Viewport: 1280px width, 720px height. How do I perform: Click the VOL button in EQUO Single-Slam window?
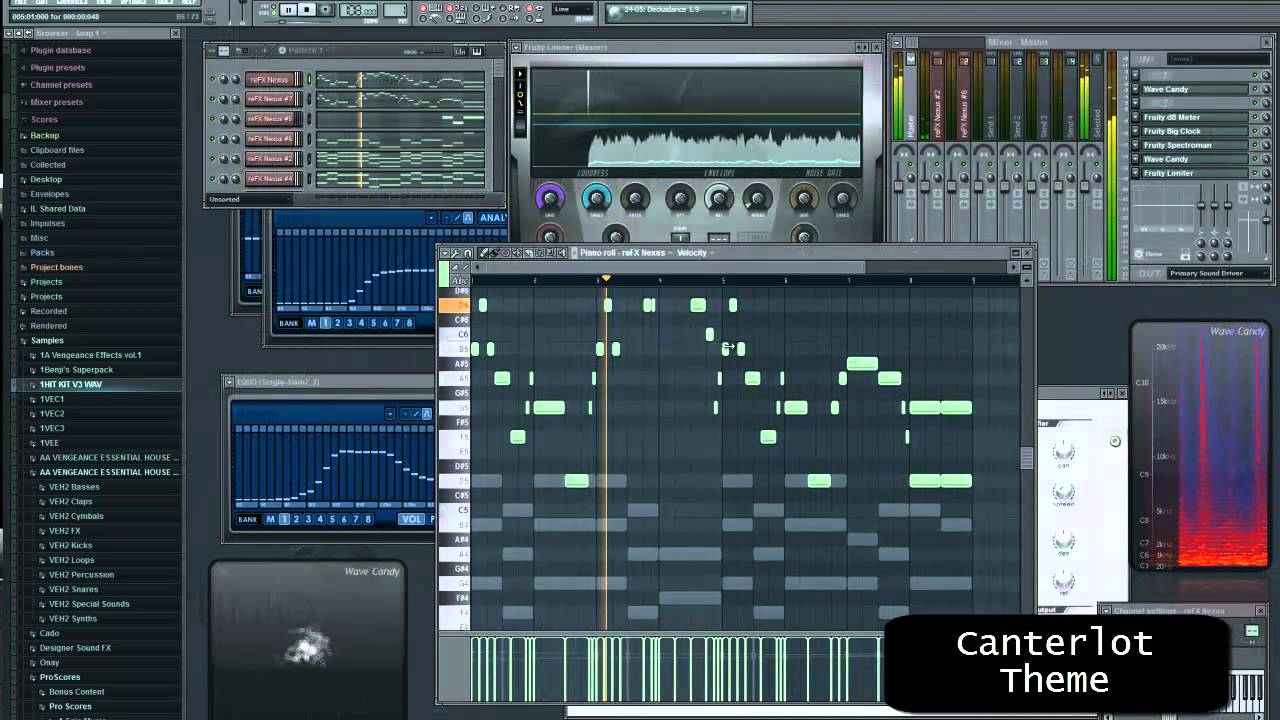point(412,519)
